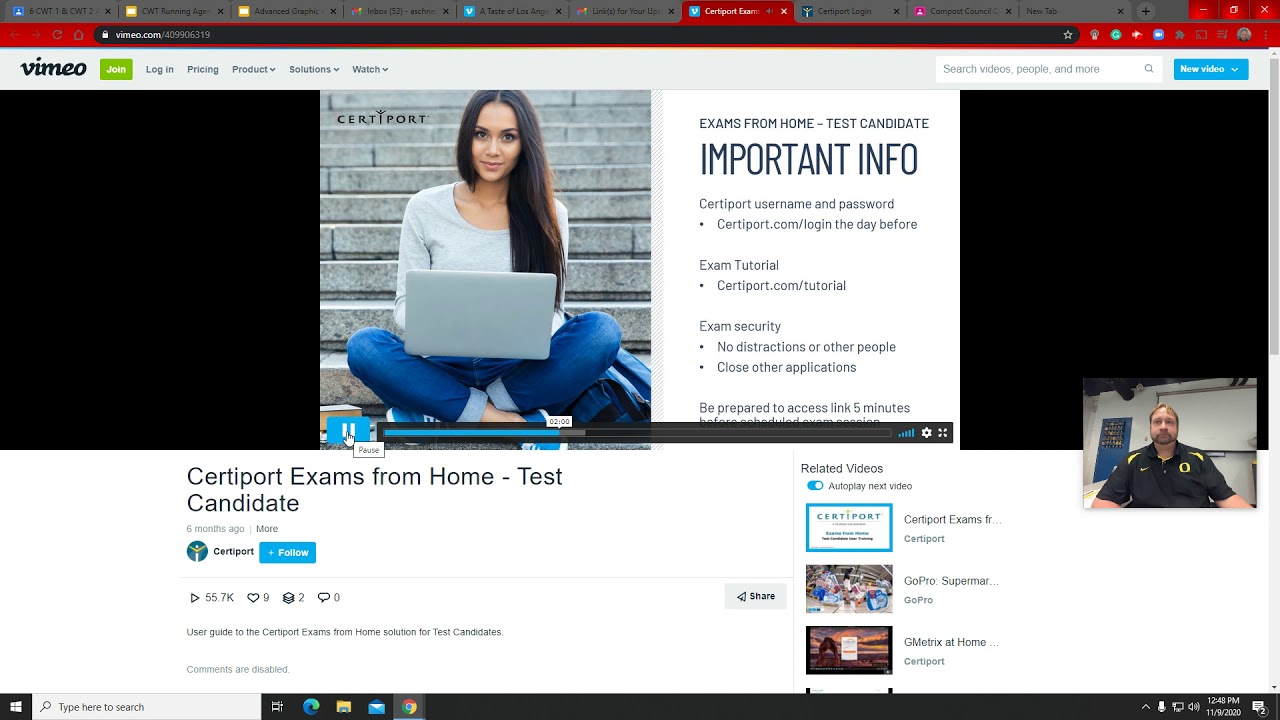Open Windows Start menu

16,707
